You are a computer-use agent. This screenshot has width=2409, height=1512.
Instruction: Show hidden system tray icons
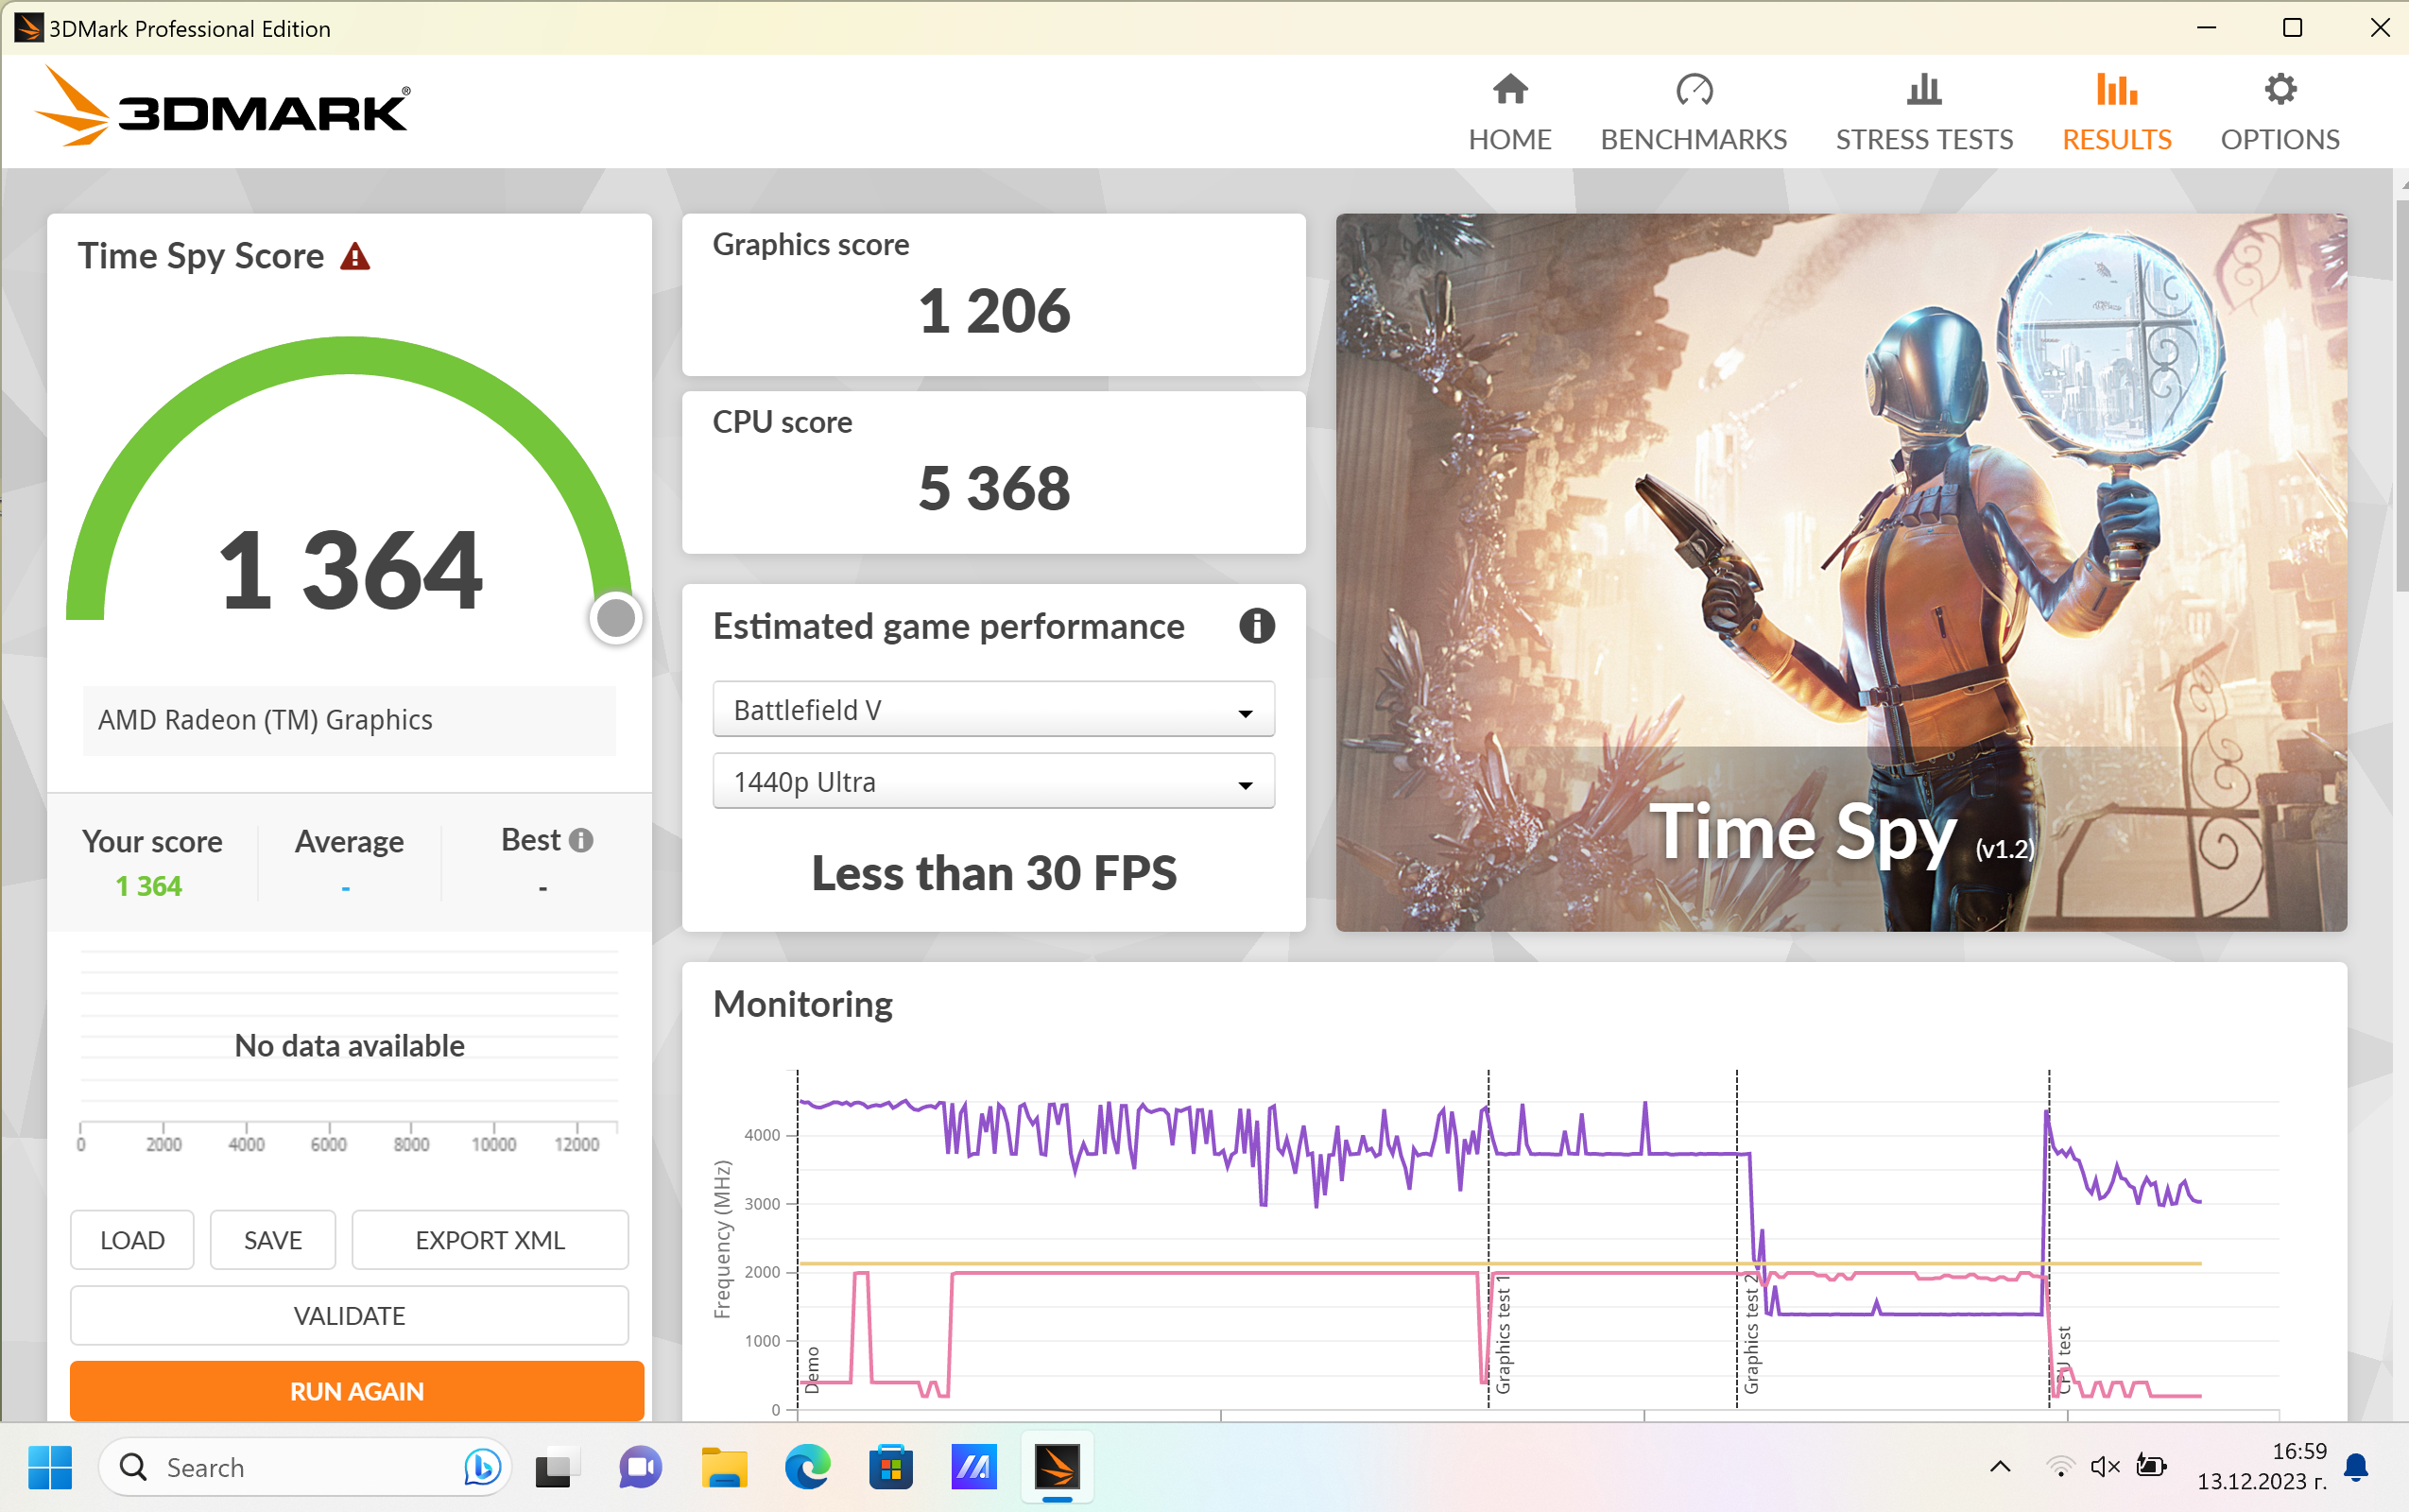coord(2000,1467)
